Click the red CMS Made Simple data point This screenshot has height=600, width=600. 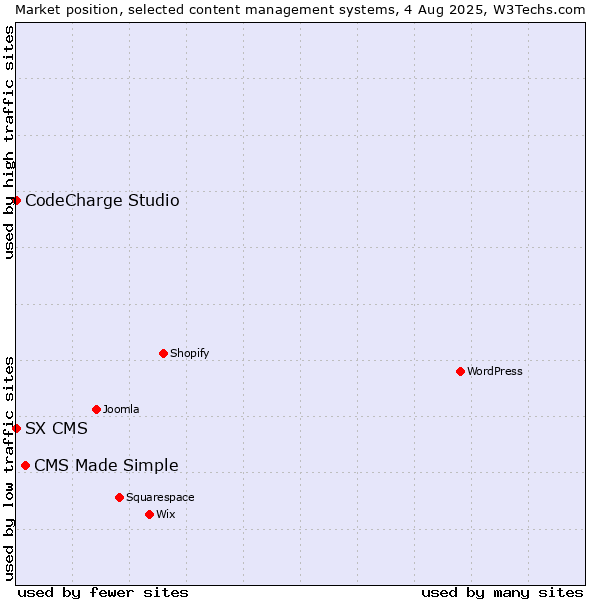point(26,466)
